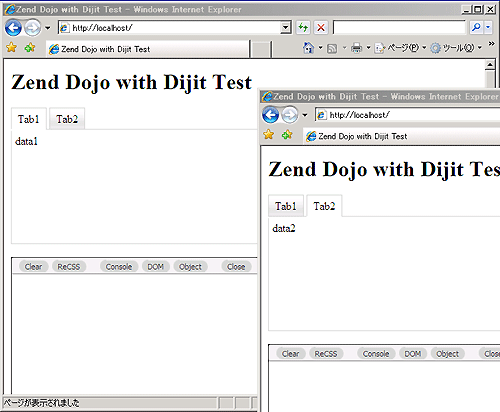The width and height of the screenshot is (500, 412).
Task: Select Tab1 in the rear window page
Action: coord(29,119)
